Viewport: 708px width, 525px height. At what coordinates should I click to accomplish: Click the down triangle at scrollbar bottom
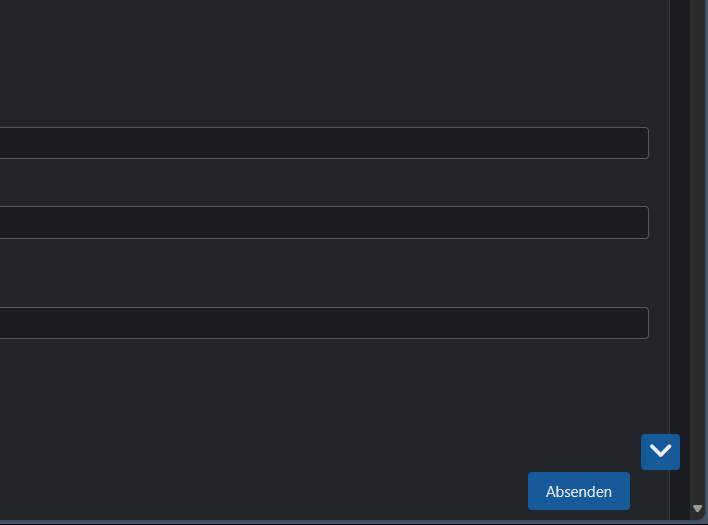(x=698, y=509)
